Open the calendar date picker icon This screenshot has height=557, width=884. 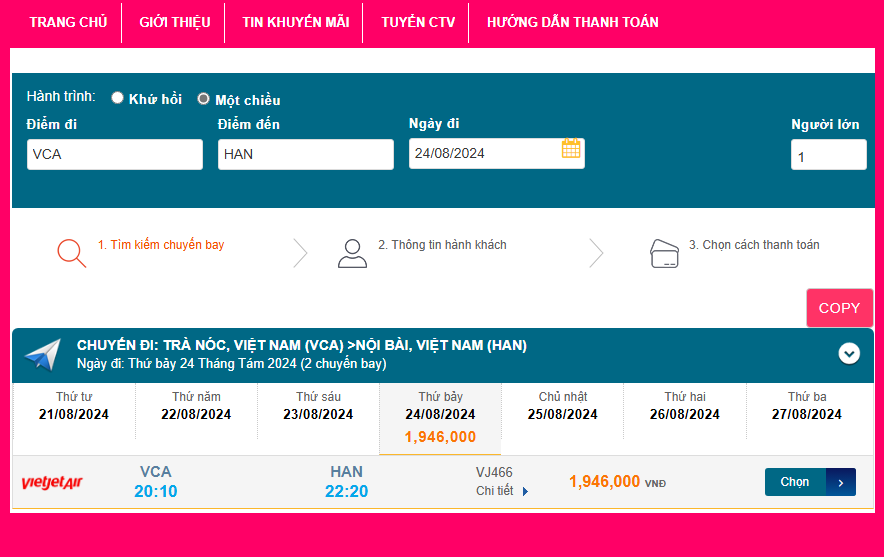click(571, 149)
